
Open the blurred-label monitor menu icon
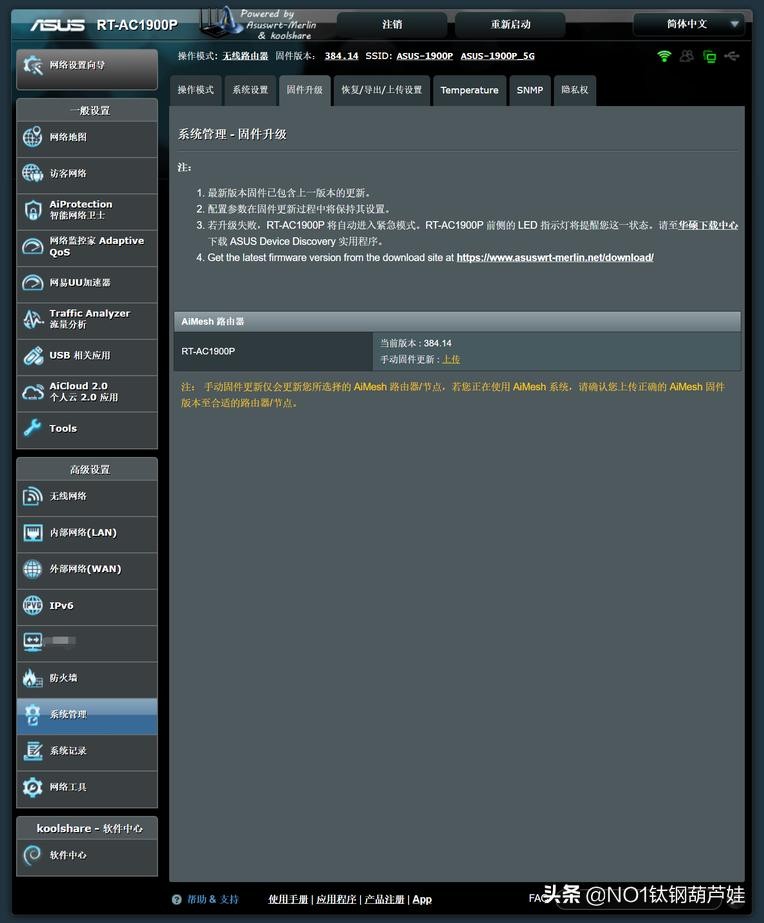(32, 642)
